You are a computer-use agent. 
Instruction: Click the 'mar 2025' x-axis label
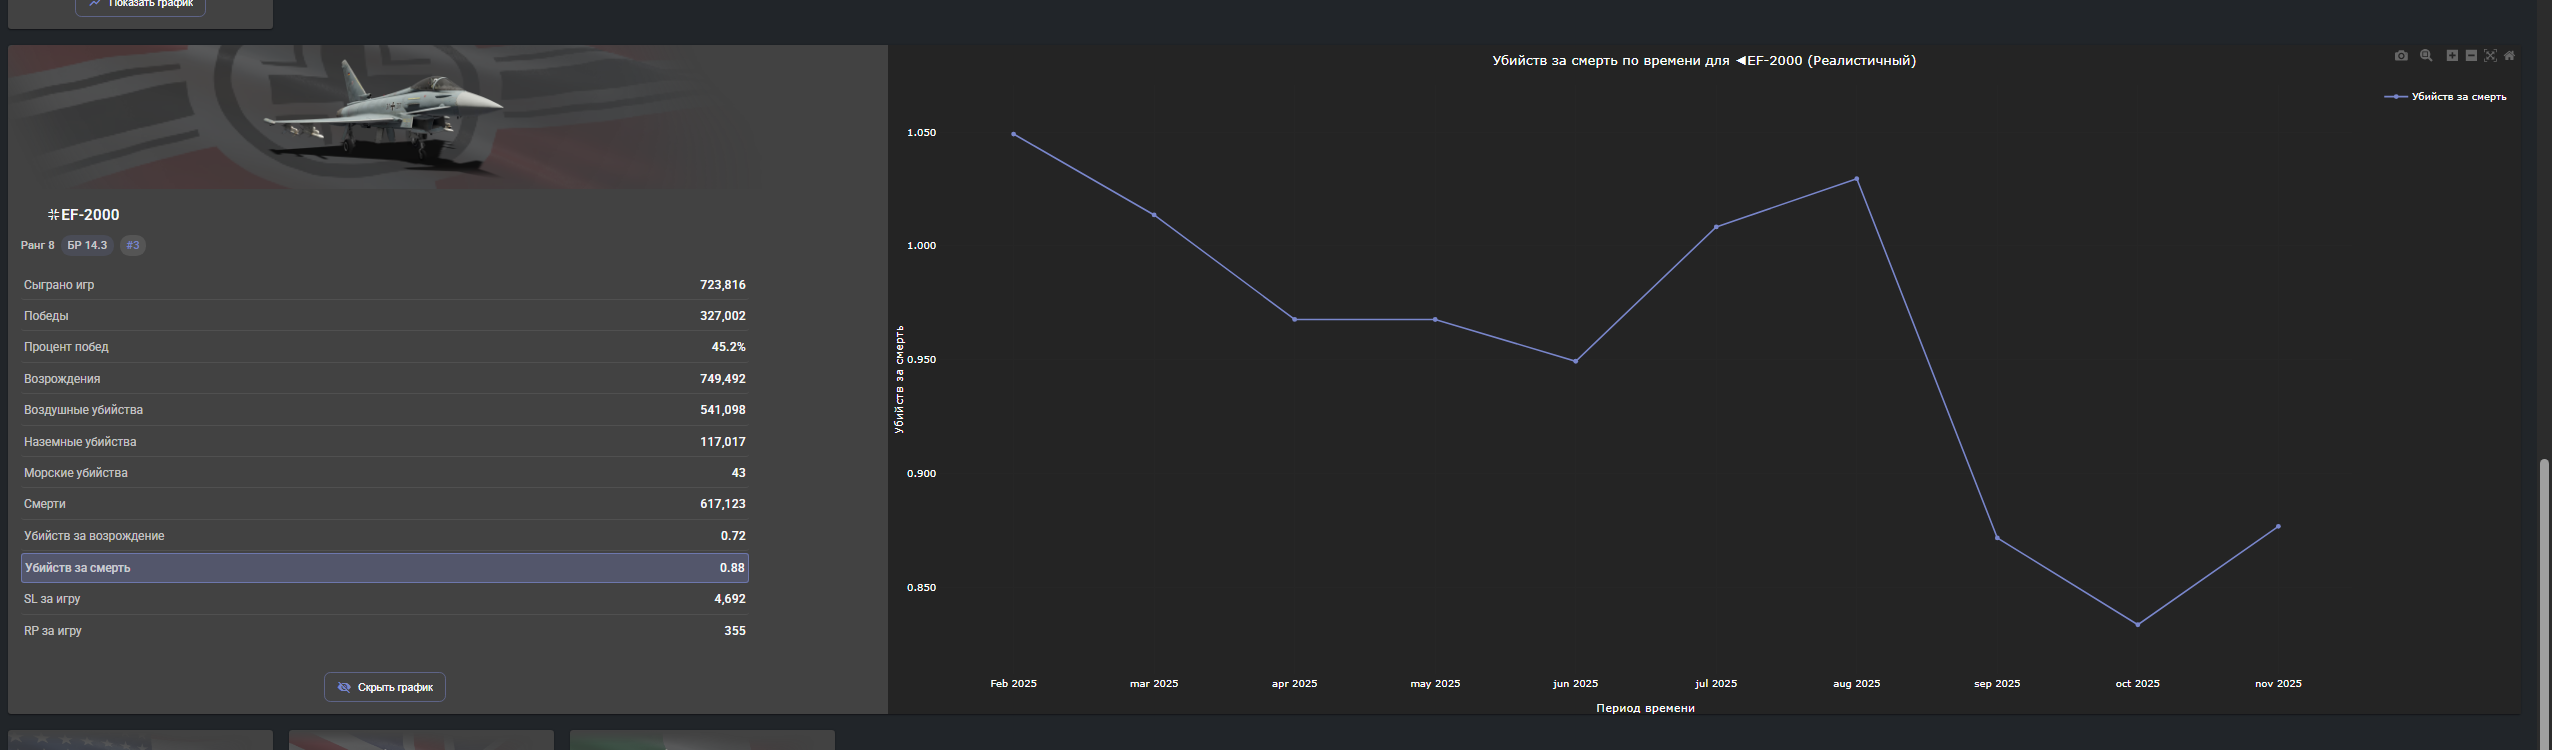1154,684
